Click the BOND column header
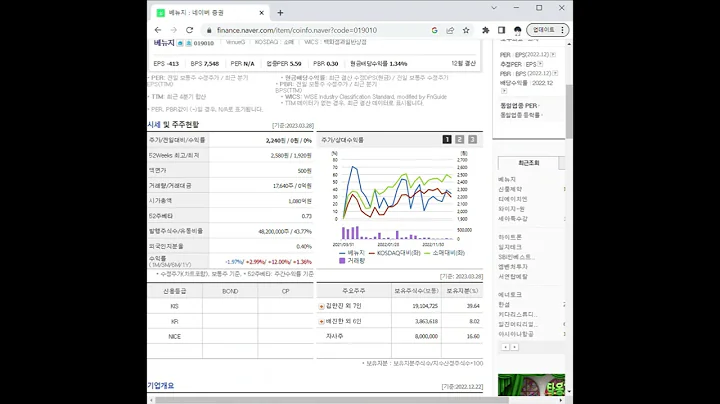The width and height of the screenshot is (720, 404). click(x=230, y=291)
